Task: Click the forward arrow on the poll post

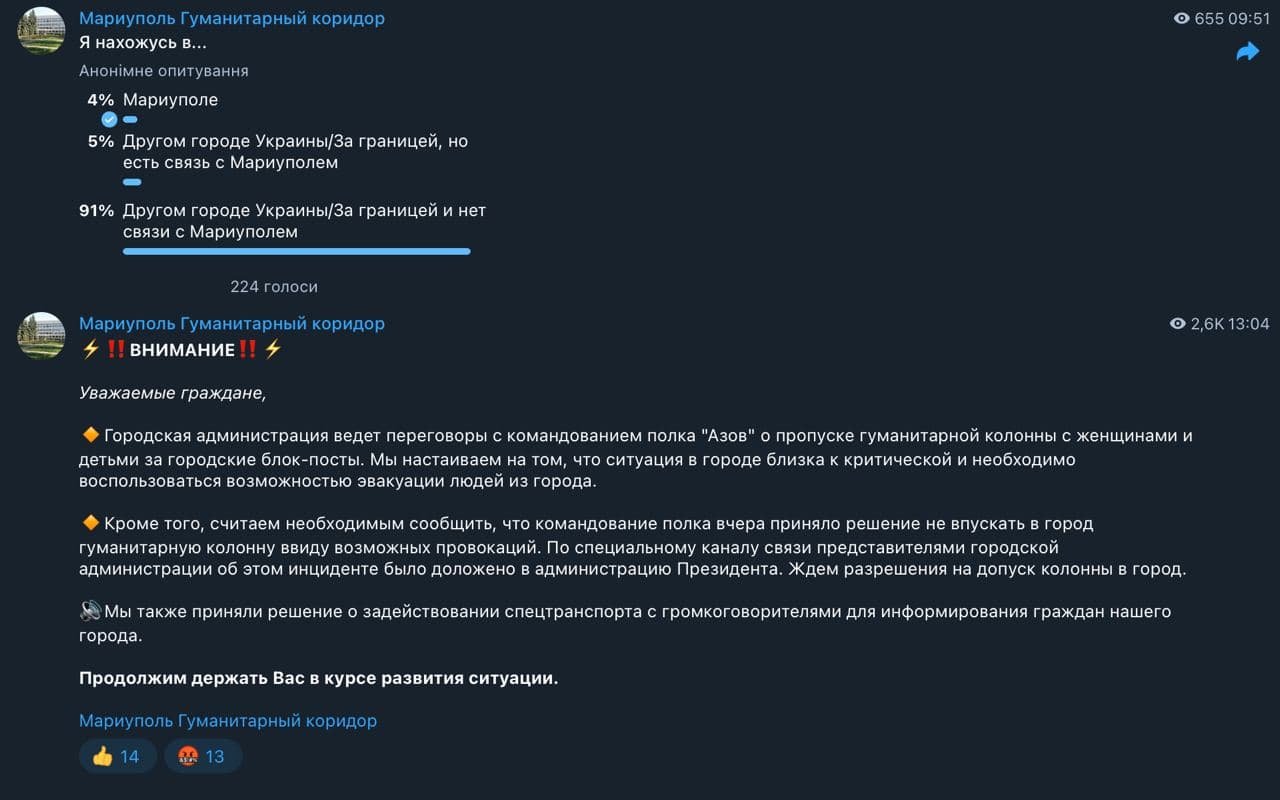Action: [x=1247, y=52]
